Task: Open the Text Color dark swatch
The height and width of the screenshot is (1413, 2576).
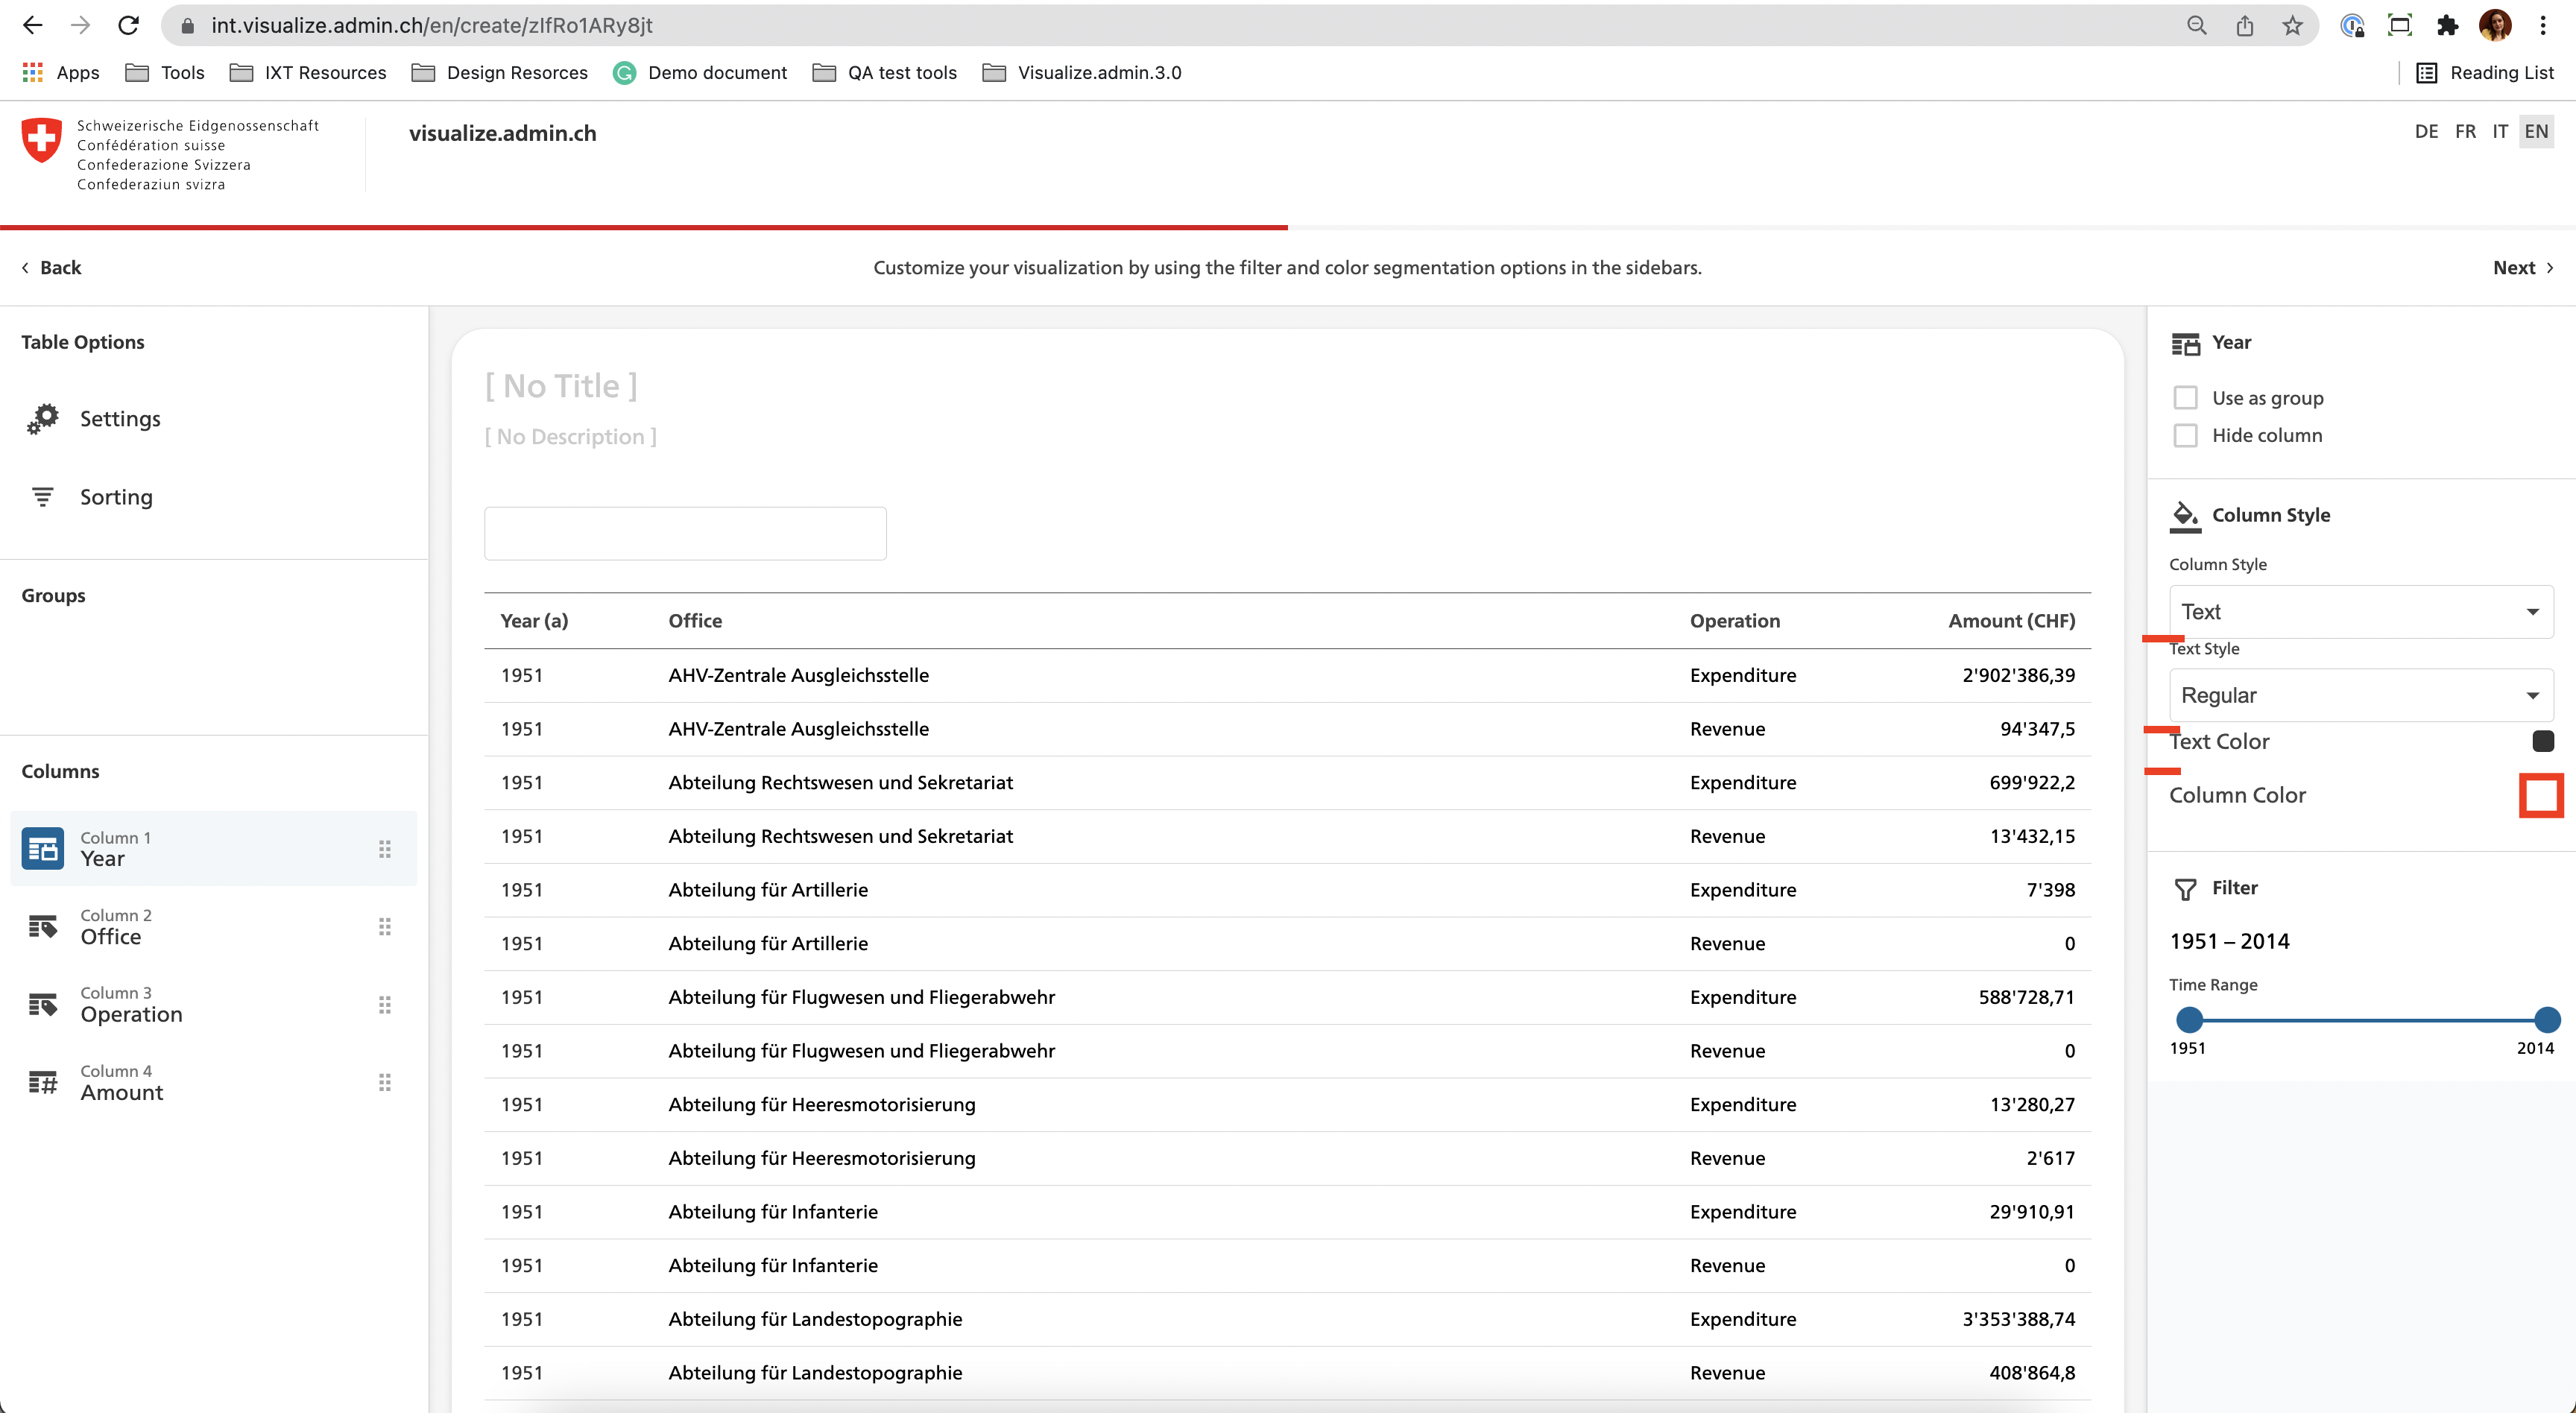Action: 2542,741
